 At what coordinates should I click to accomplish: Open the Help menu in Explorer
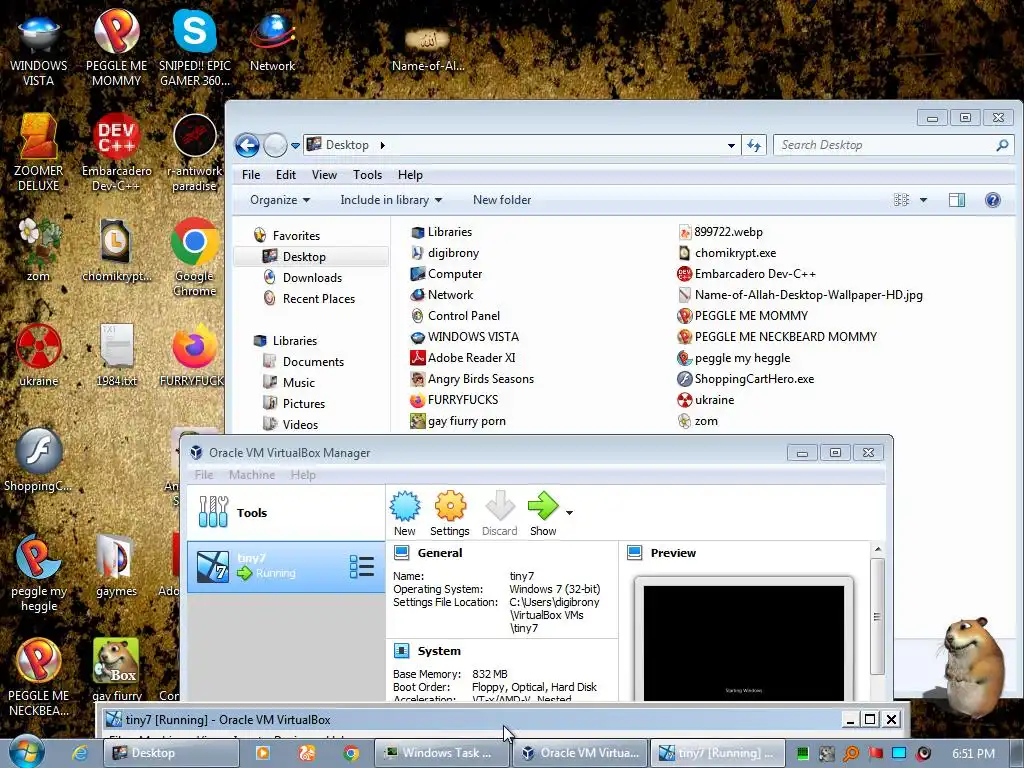pos(410,175)
